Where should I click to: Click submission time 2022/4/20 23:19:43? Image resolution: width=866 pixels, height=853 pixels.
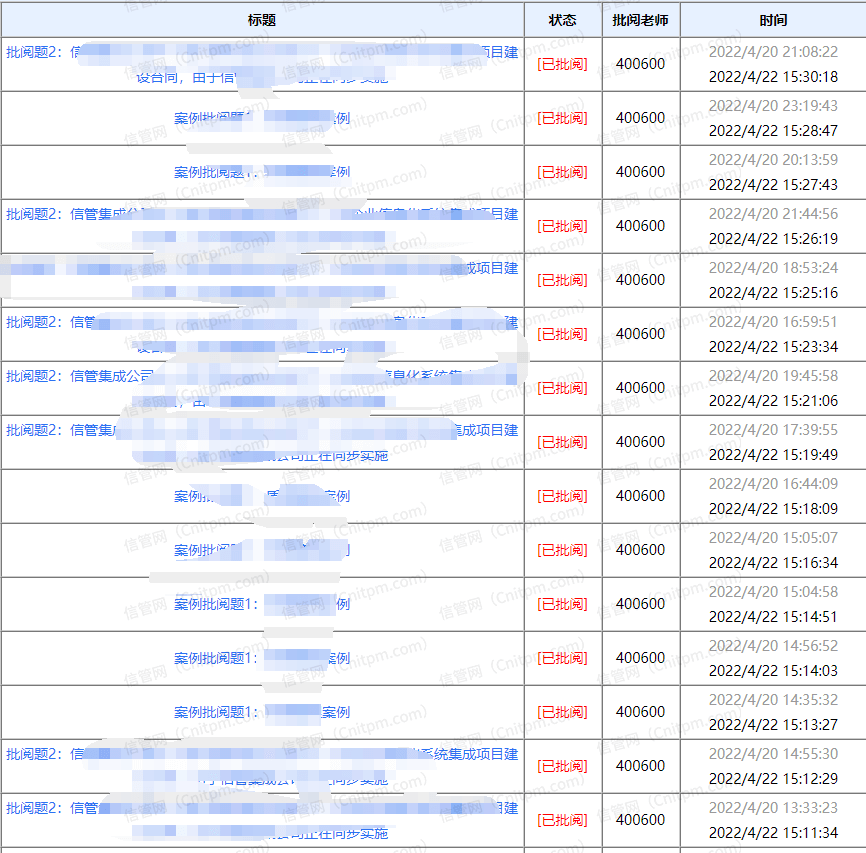[773, 106]
